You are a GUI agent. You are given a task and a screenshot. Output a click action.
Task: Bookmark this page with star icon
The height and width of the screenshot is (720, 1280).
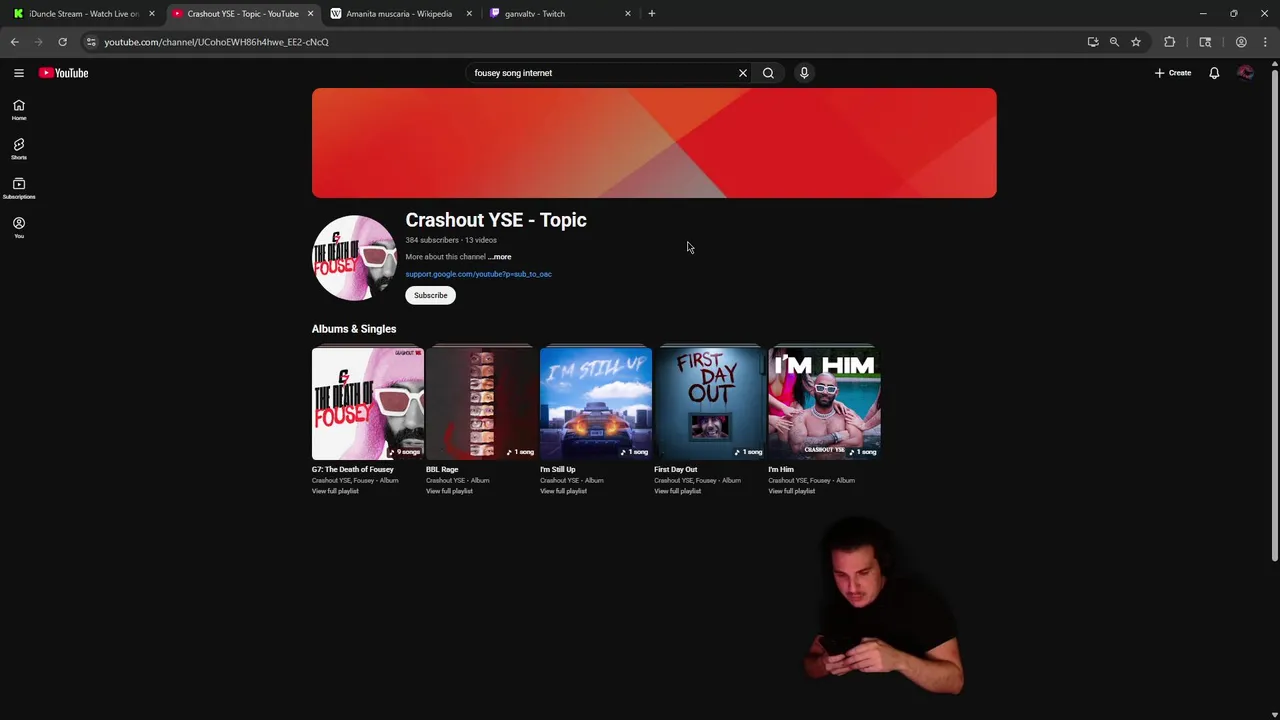pos(1136,42)
